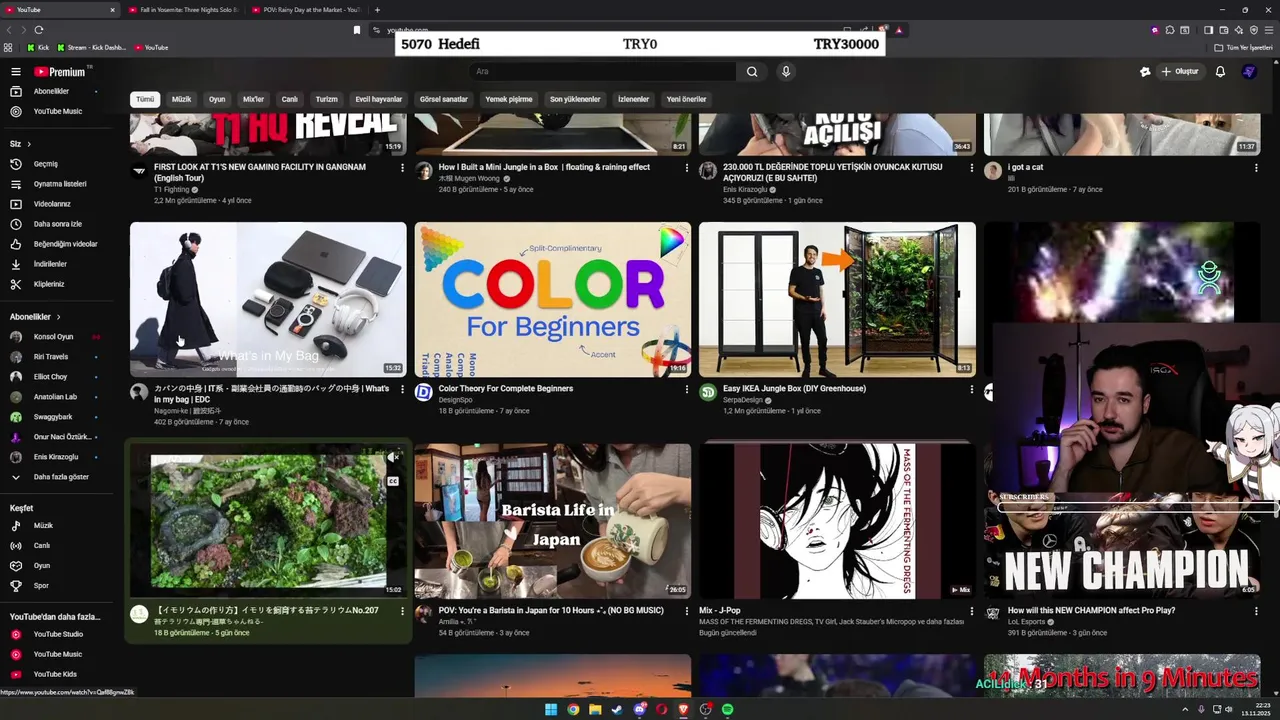Open Steam from the Windows taskbar
Screen dimensions: 1280x720
pos(617,710)
